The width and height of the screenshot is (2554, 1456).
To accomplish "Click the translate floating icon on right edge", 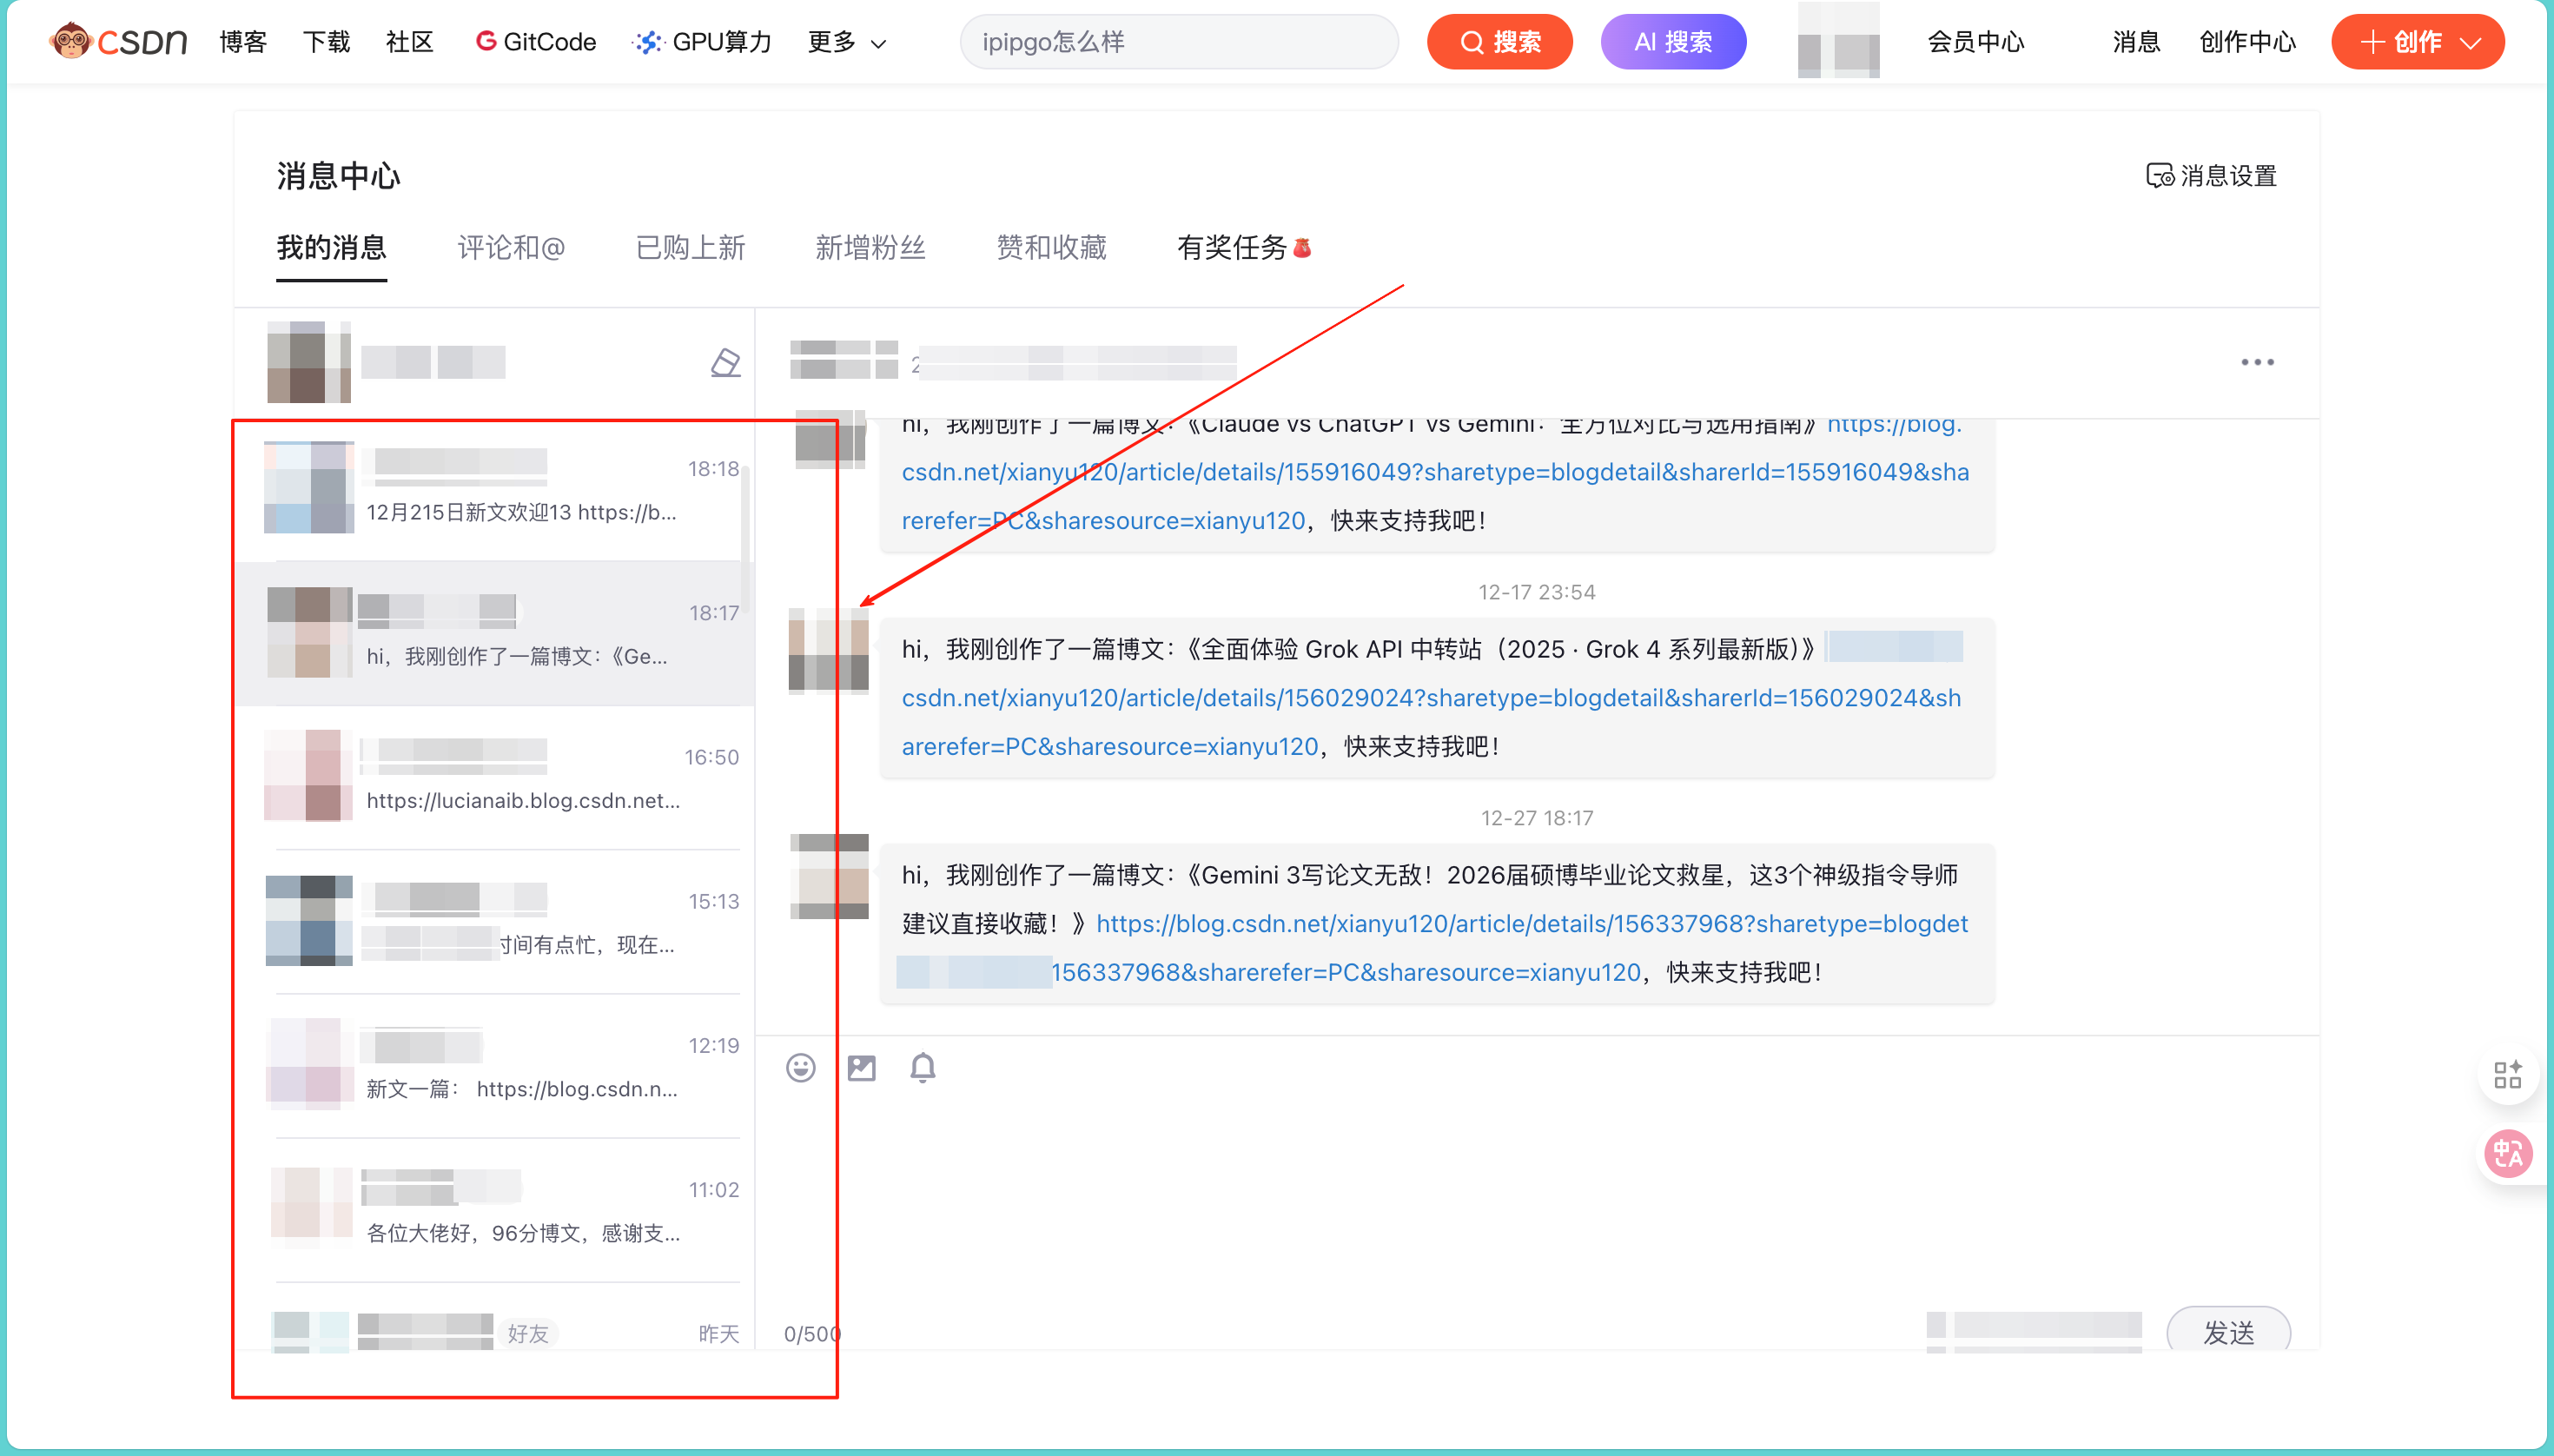I will (x=2508, y=1154).
